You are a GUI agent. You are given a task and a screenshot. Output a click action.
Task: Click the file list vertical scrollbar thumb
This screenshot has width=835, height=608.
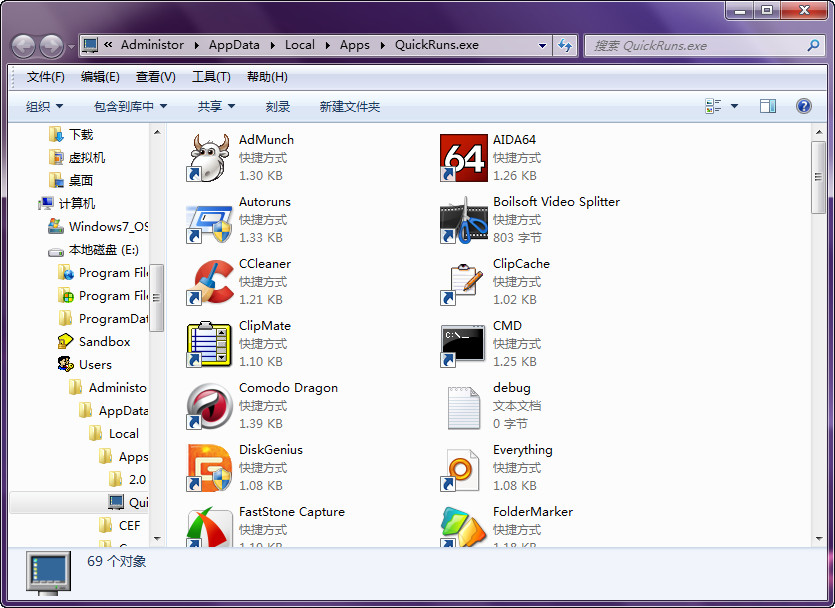point(818,178)
